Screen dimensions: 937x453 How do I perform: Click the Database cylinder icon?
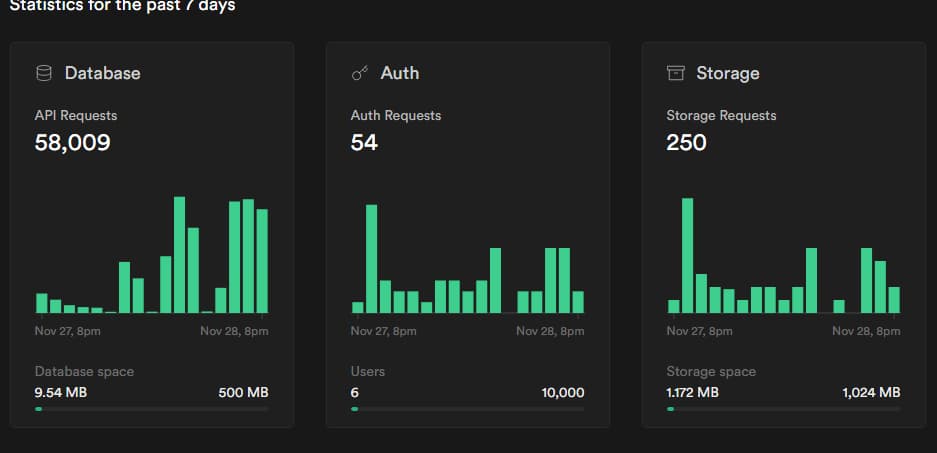tap(43, 73)
